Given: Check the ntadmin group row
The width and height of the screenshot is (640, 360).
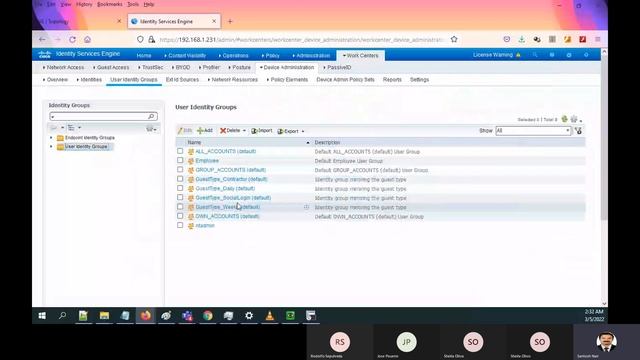Looking at the screenshot, I should click(x=180, y=225).
